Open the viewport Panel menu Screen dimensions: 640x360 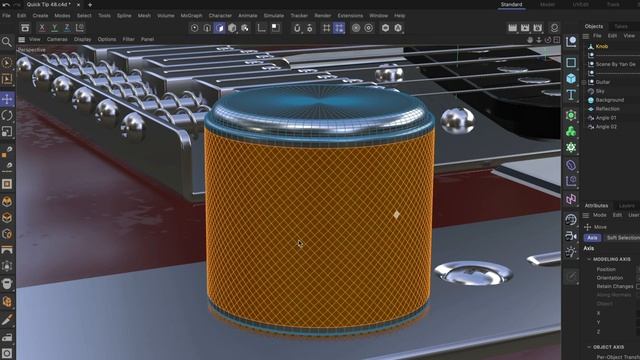click(147, 39)
